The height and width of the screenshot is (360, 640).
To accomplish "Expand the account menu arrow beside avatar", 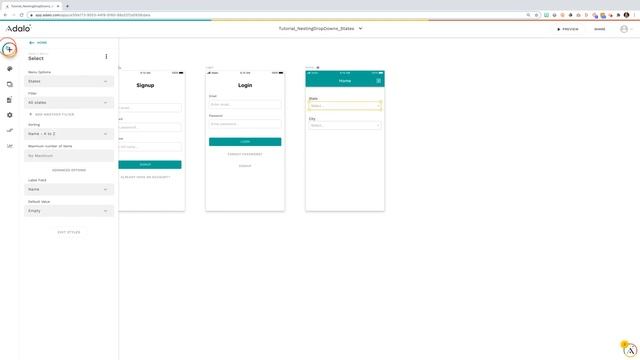I will 631,29.
